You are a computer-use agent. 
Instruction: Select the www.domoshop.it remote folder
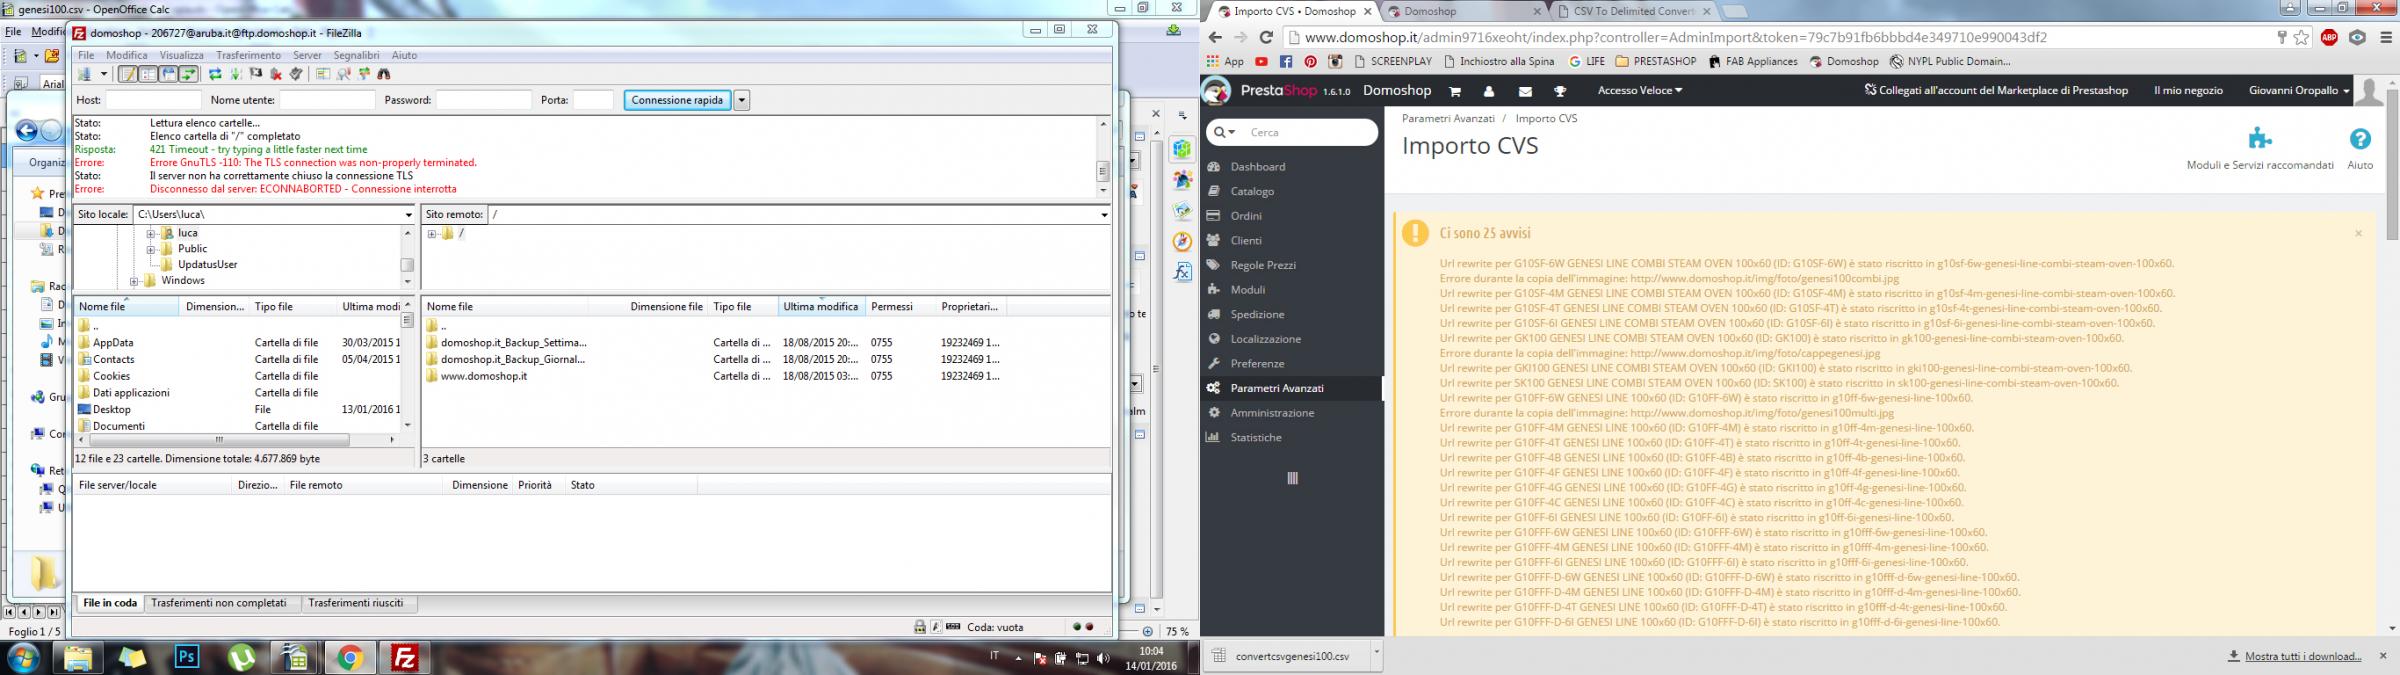click(483, 376)
